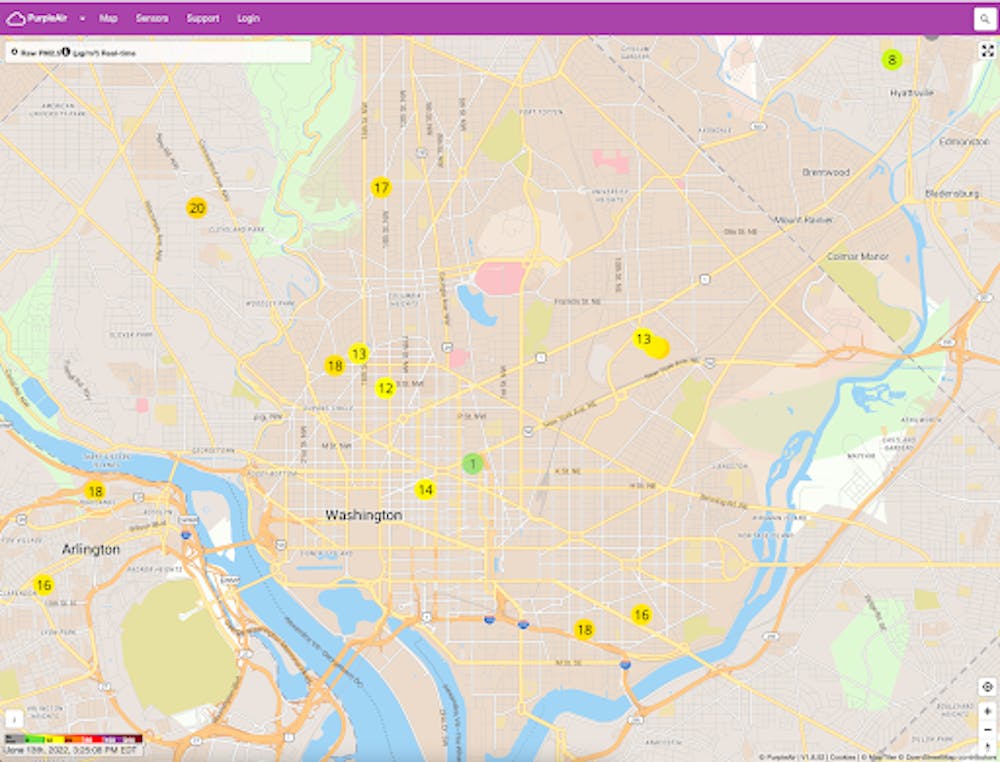Open the Cookies link in footer
Image resolution: width=1000 pixels, height=762 pixels.
842,757
